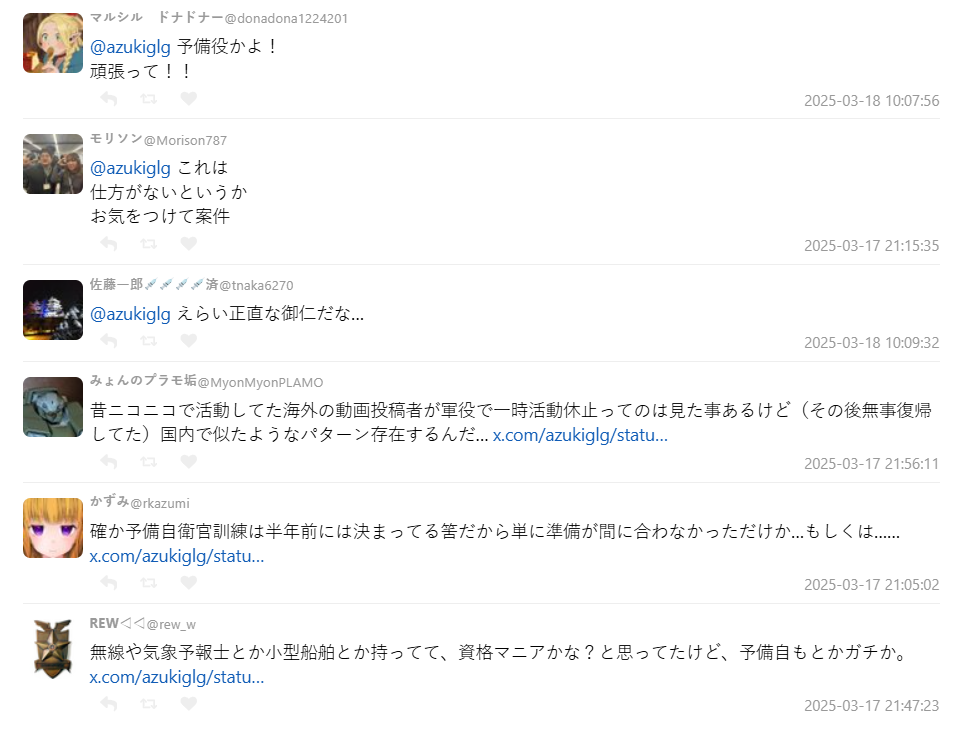Click the @azukiglg mention in Morison787's tweet
The image size is (955, 733).
pyautogui.click(x=130, y=168)
